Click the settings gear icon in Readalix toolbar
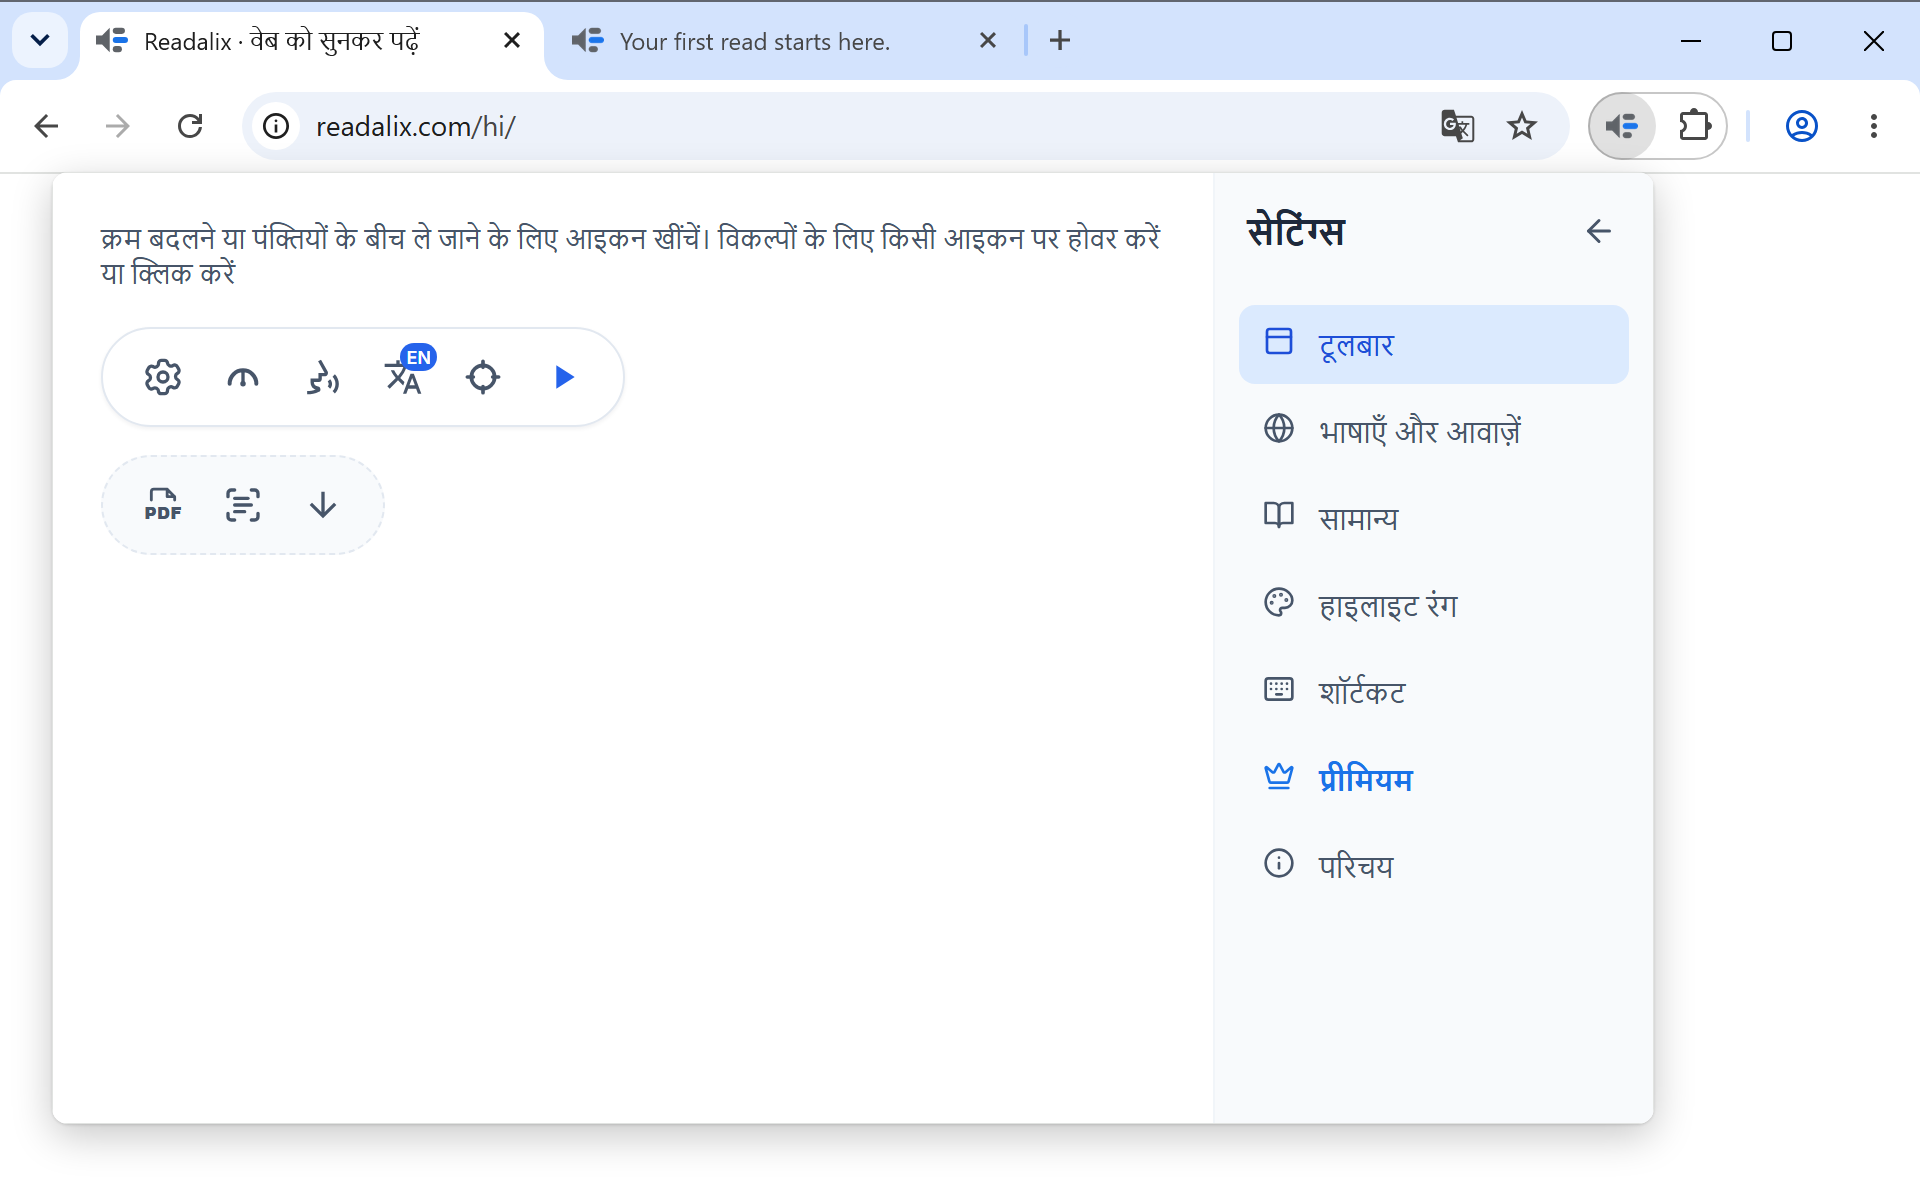Image resolution: width=1920 pixels, height=1200 pixels. (162, 378)
